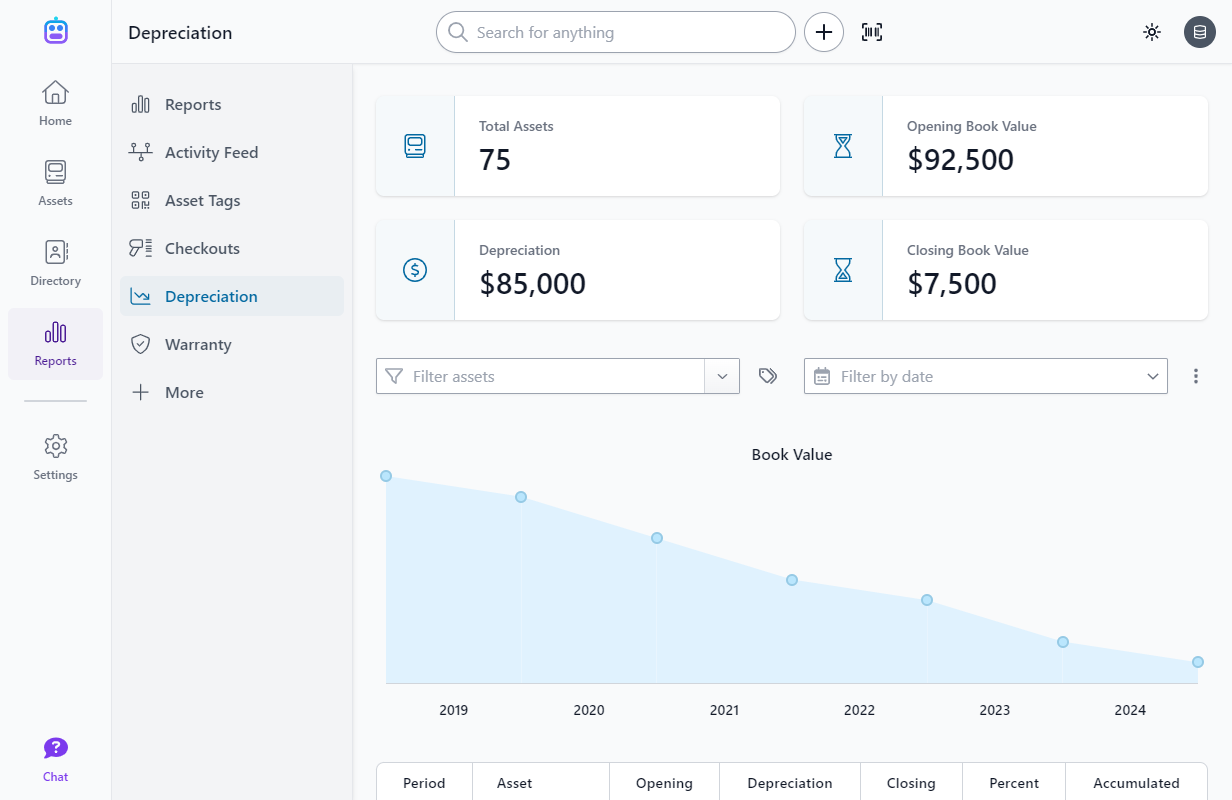The image size is (1232, 800).
Task: Click inside the Search for anything field
Action: [615, 31]
